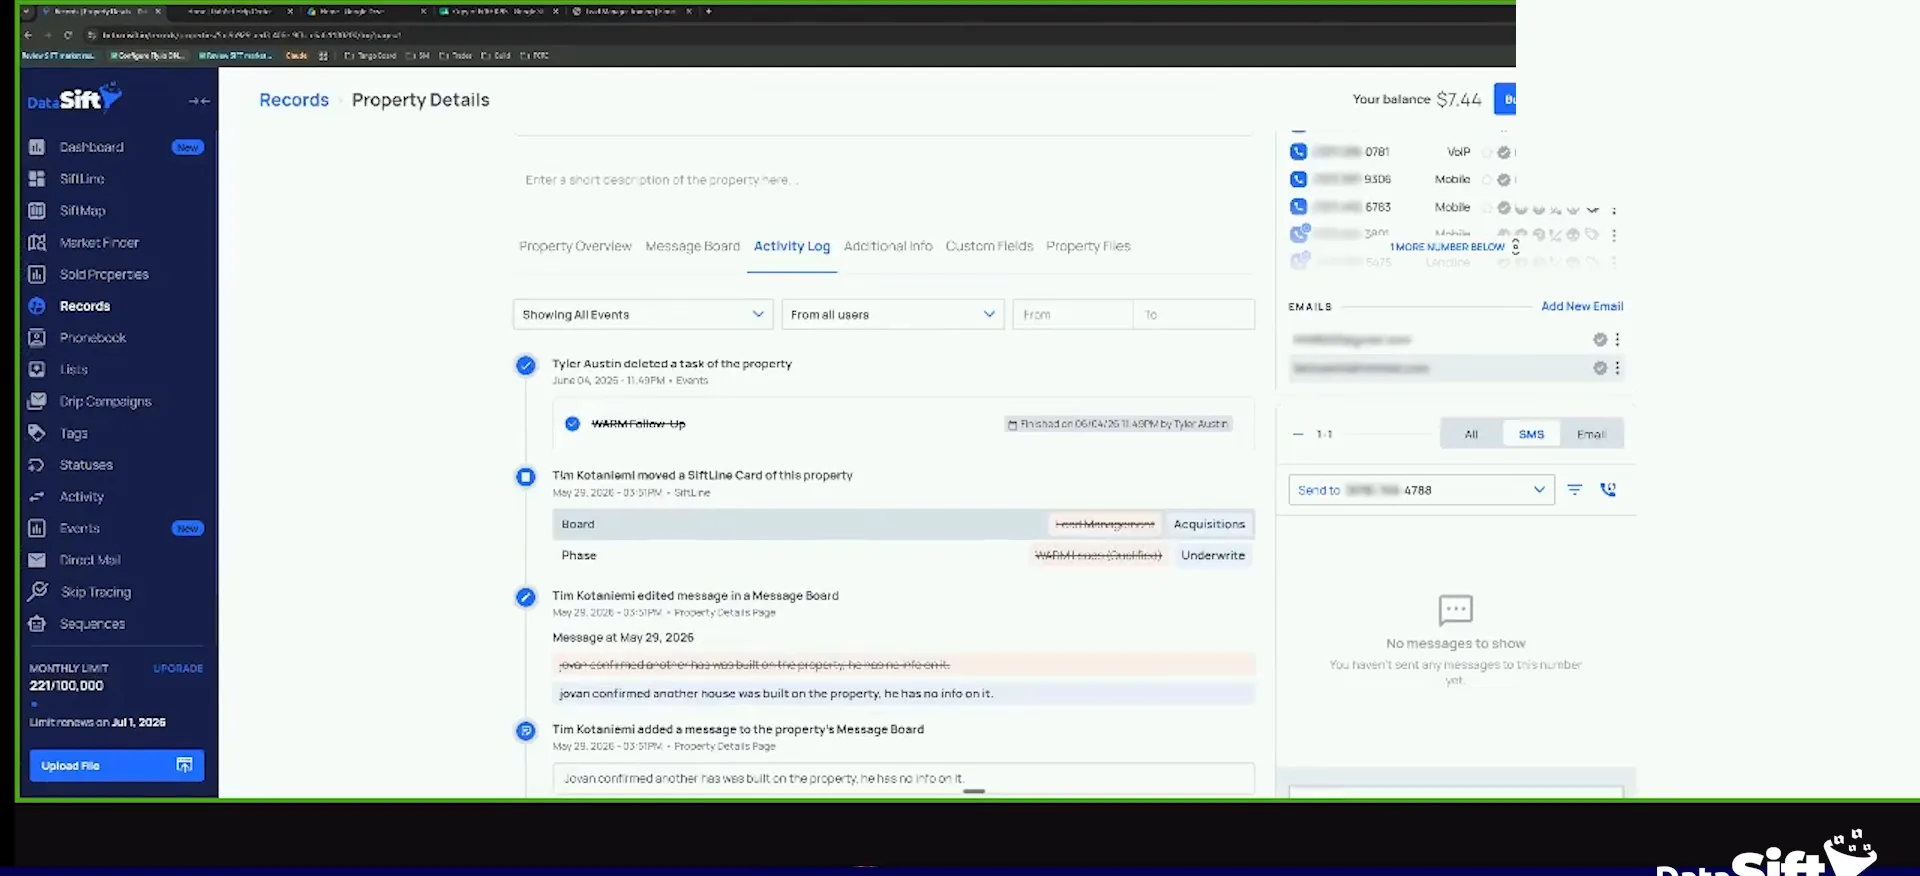Screen dimensions: 1920x876
Task: Toggle the WARM Follow-Up task checkbox
Action: (572, 424)
